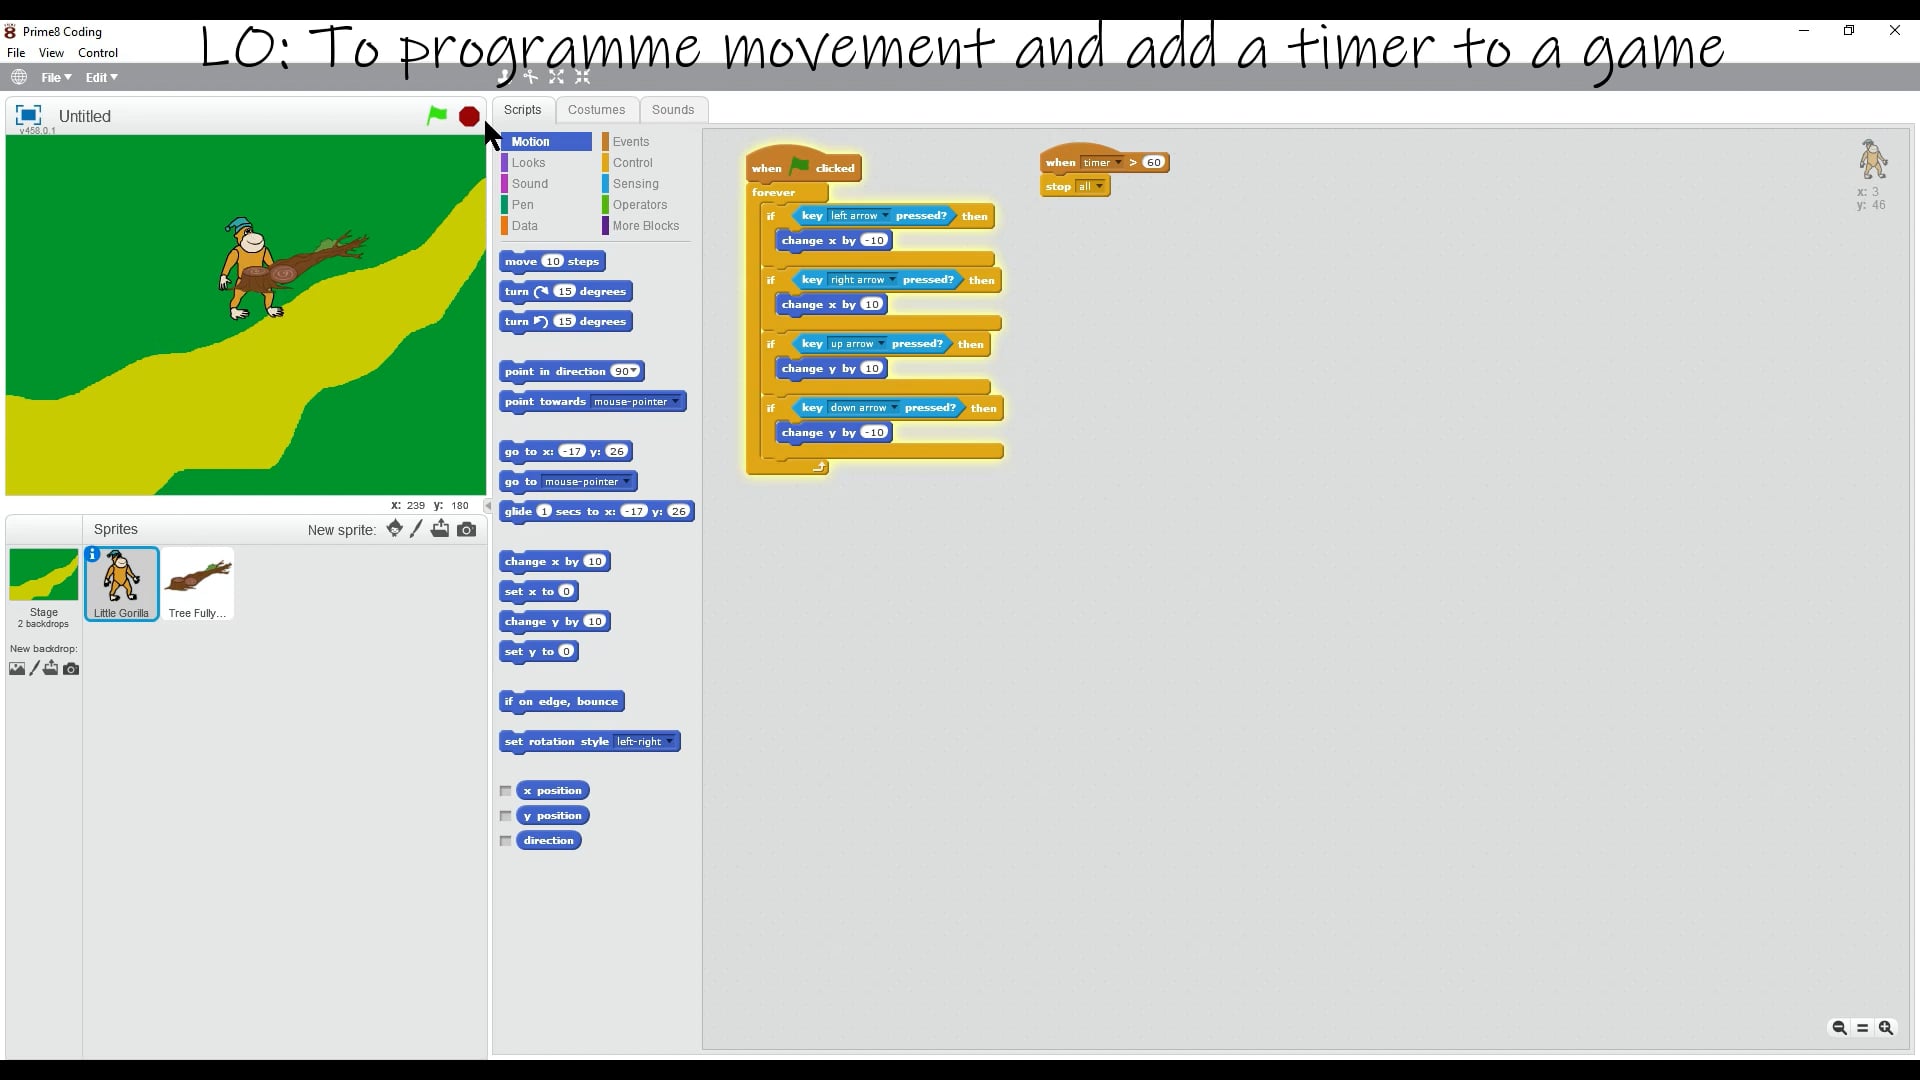Image resolution: width=1920 pixels, height=1080 pixels.
Task: Click the green flag to start
Action: pos(437,116)
